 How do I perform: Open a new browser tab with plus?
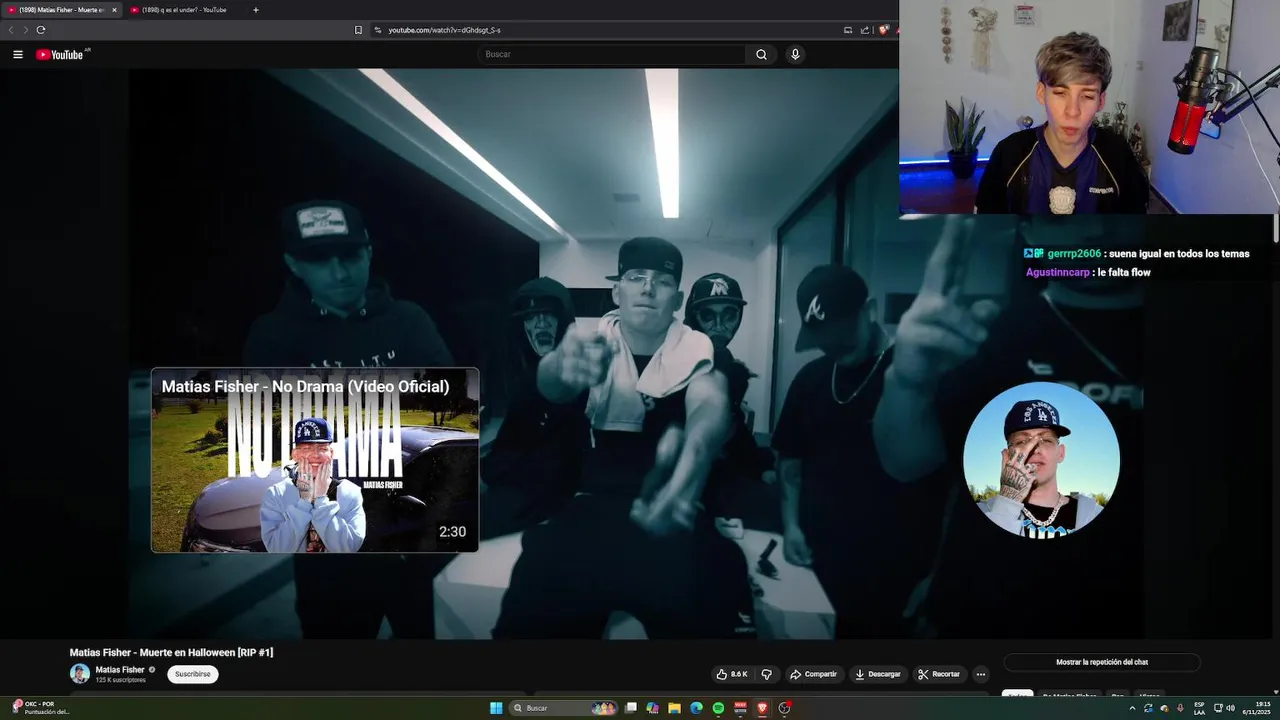click(255, 10)
